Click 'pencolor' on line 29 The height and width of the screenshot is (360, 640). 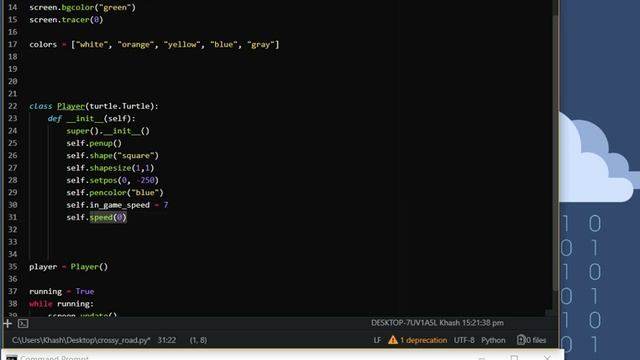(108, 193)
